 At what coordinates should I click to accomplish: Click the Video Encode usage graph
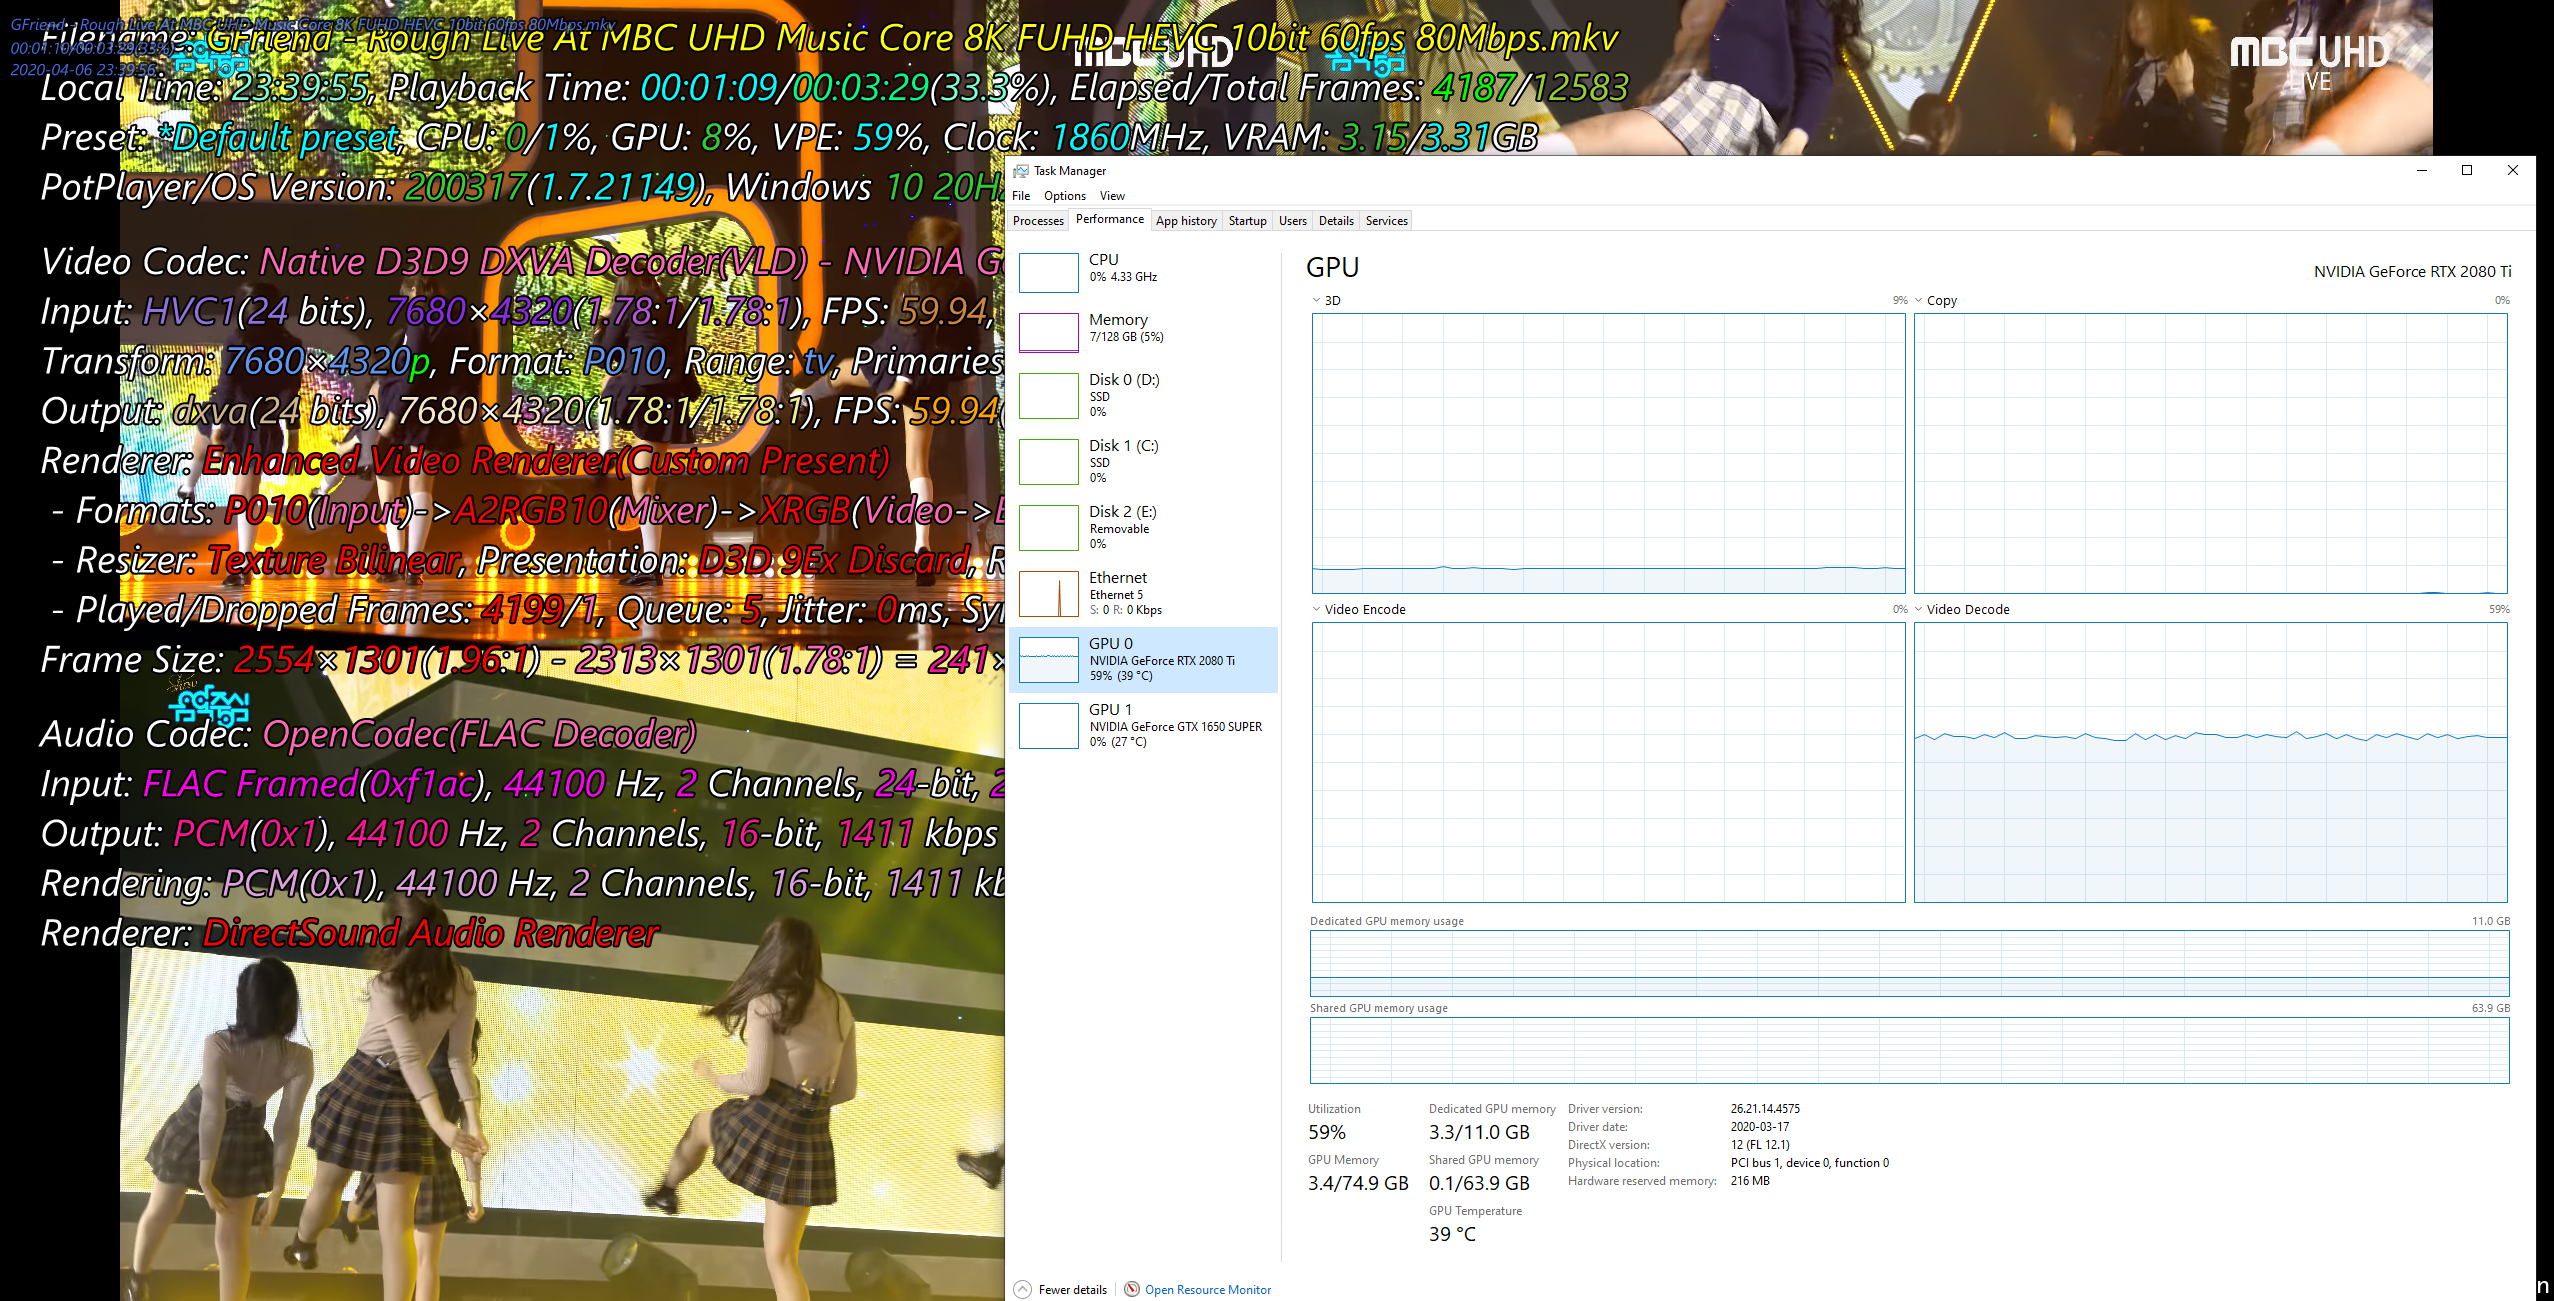1608,763
